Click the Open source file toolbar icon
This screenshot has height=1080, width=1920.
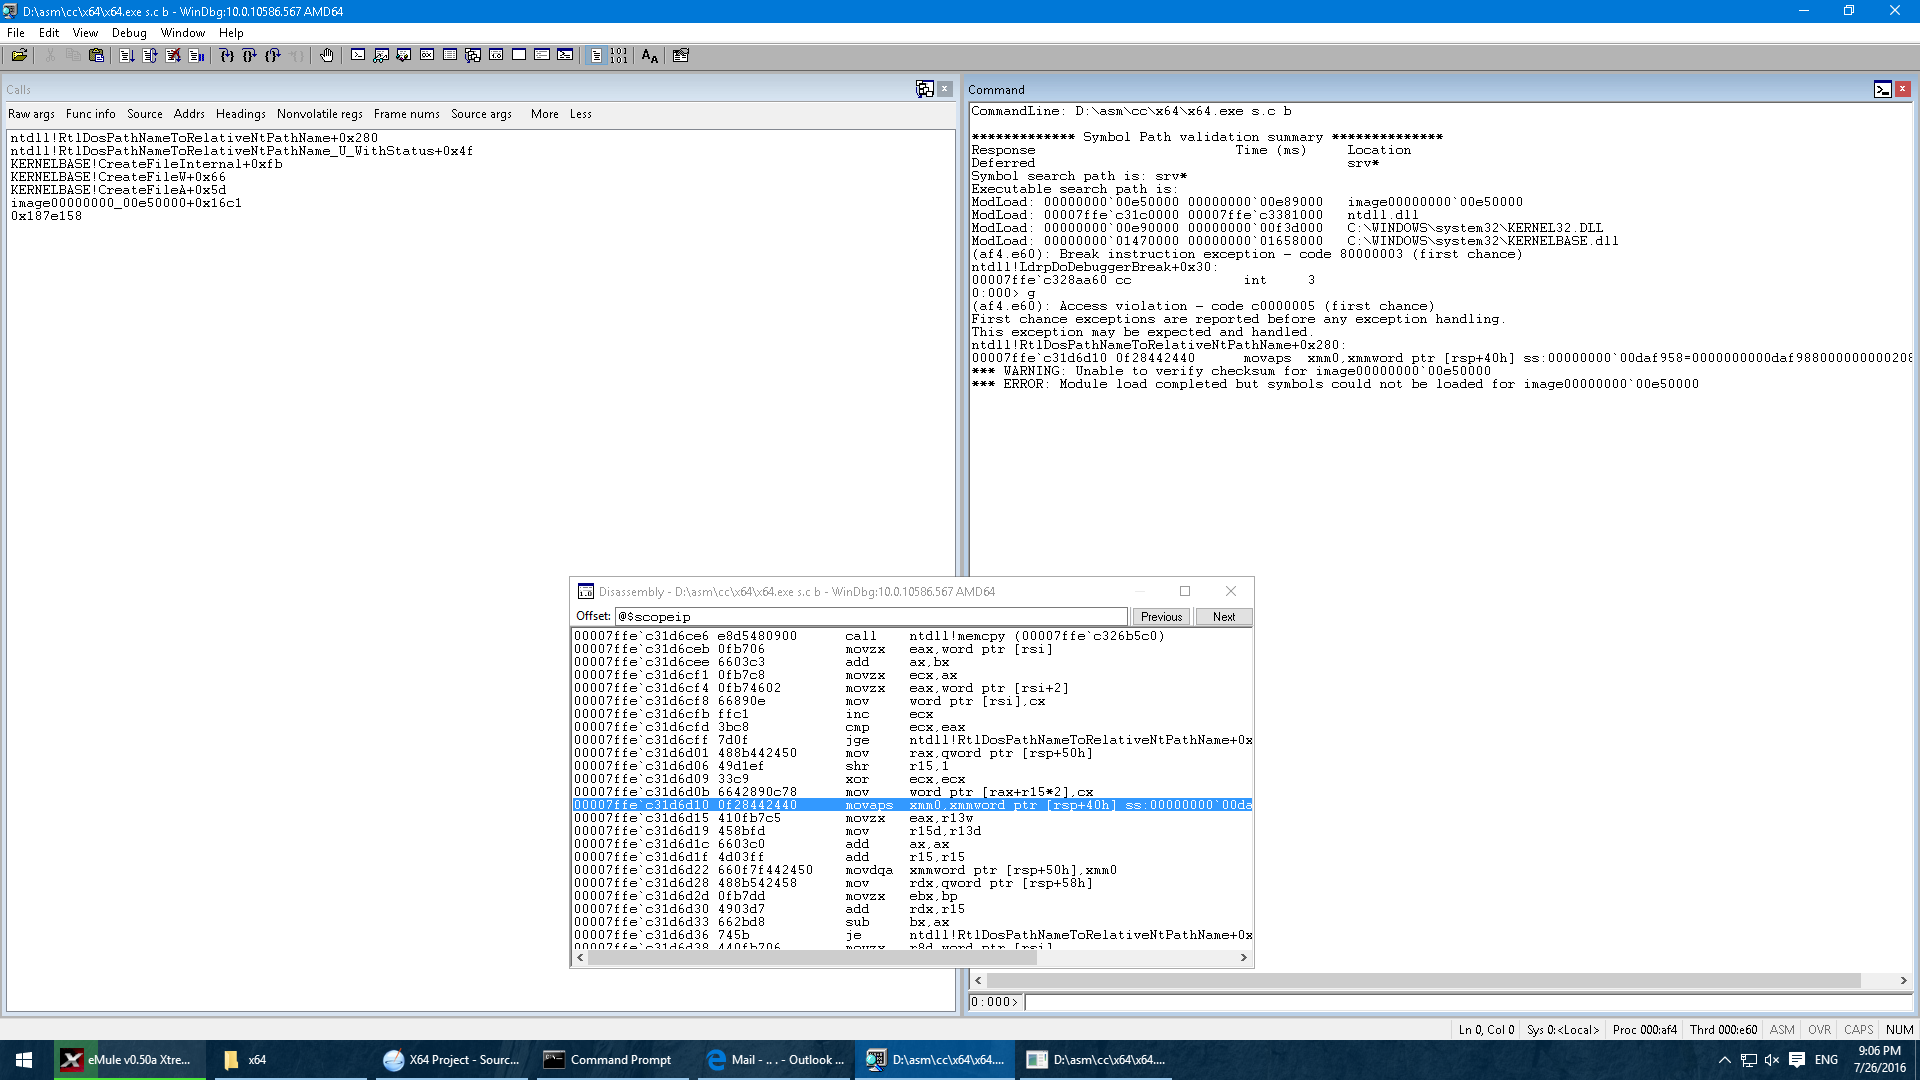click(19, 55)
